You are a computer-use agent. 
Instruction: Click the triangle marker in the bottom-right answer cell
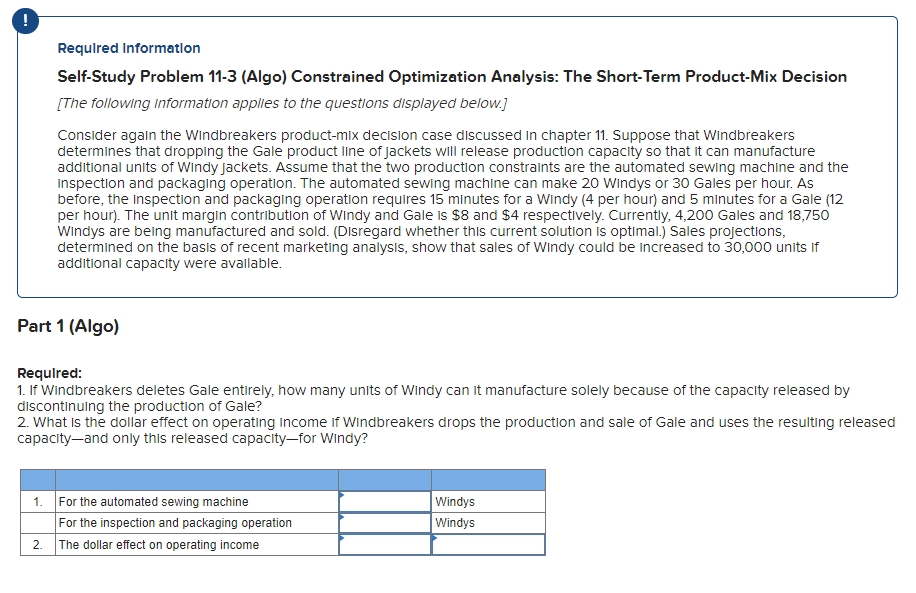pos(434,538)
